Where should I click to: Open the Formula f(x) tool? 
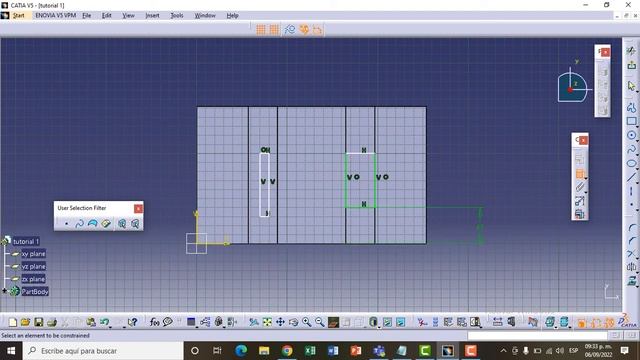(154, 322)
